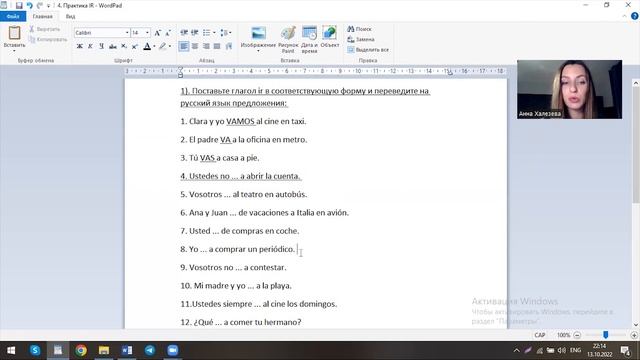Collapse the ribbon with chevron
Viewport: 640px width, 360px height.
point(624,16)
